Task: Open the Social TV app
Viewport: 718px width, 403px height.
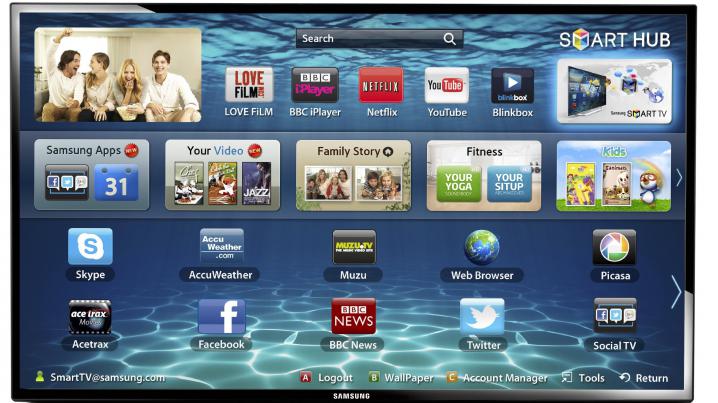Action: click(x=615, y=316)
